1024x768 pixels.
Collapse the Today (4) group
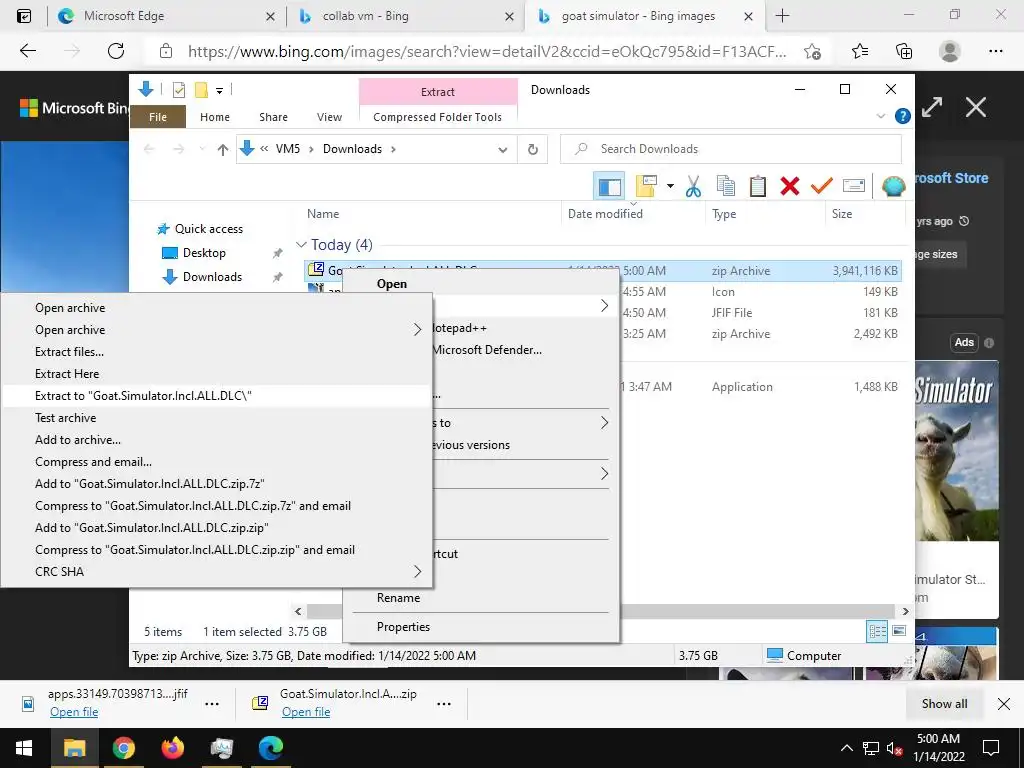(x=301, y=245)
